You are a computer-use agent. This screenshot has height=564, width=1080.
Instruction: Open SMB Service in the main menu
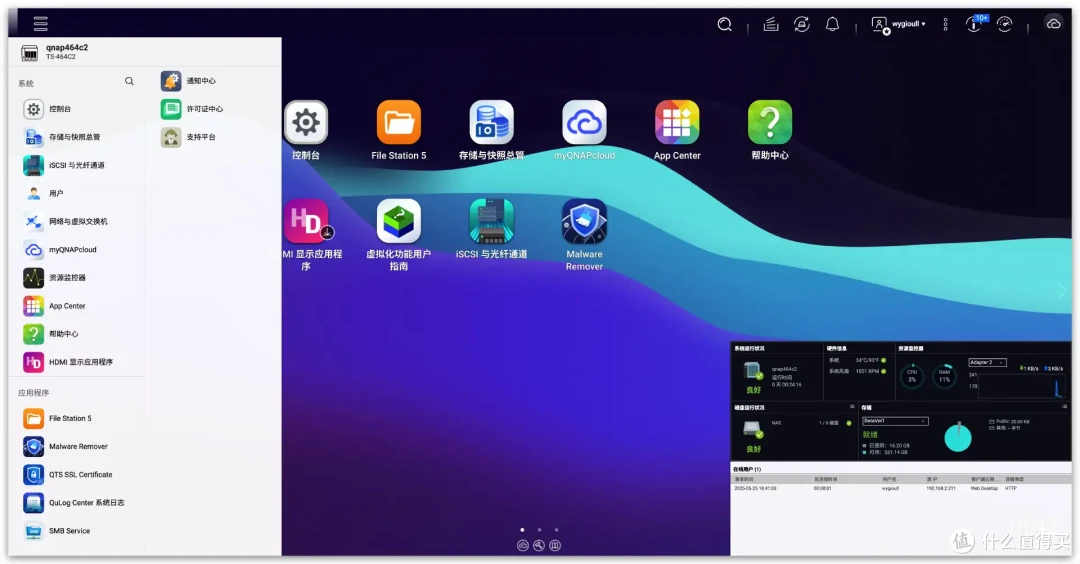56,531
